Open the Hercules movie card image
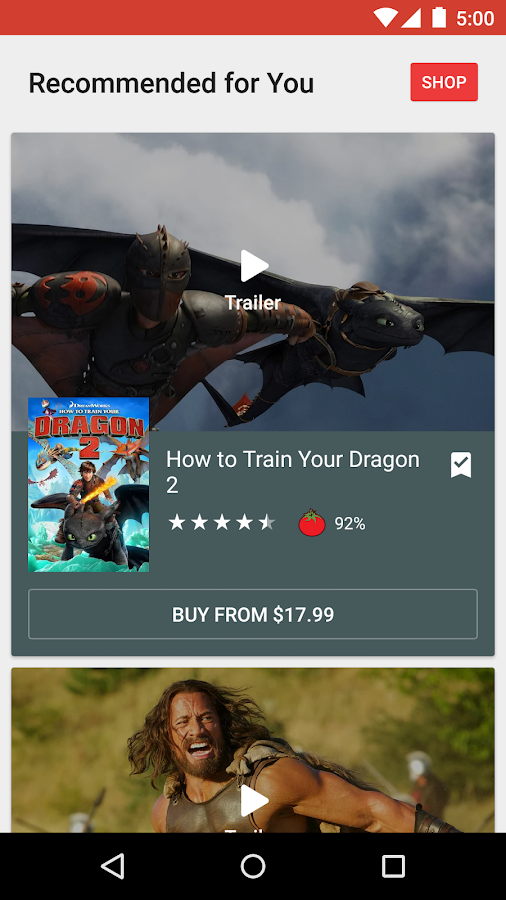Viewport: 506px width, 900px height. 253,750
